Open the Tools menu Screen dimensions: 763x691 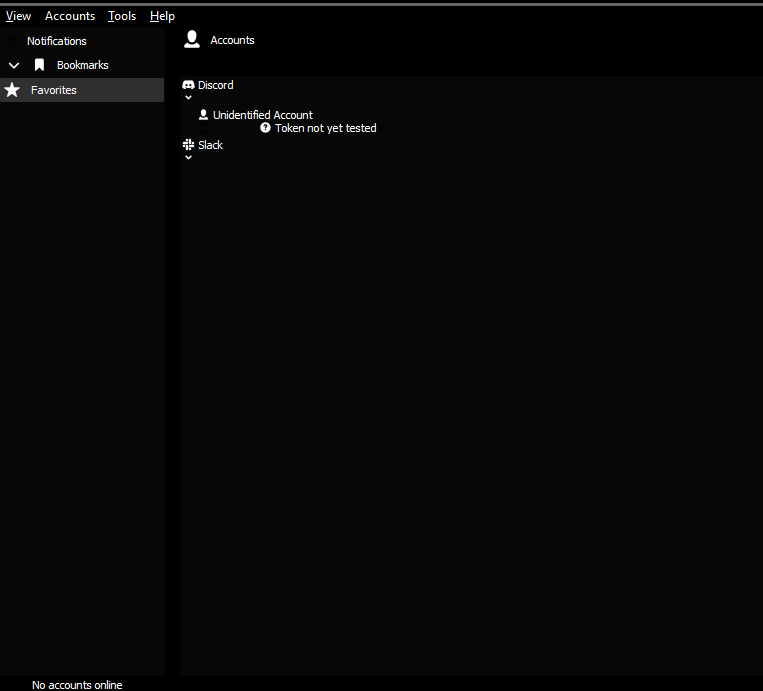(x=122, y=16)
